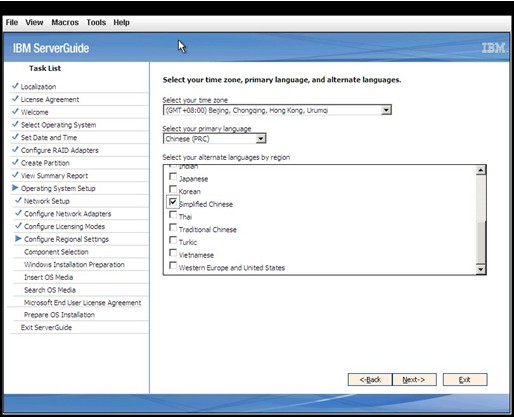
Task: Select Operating System Setup task
Action: pos(58,188)
